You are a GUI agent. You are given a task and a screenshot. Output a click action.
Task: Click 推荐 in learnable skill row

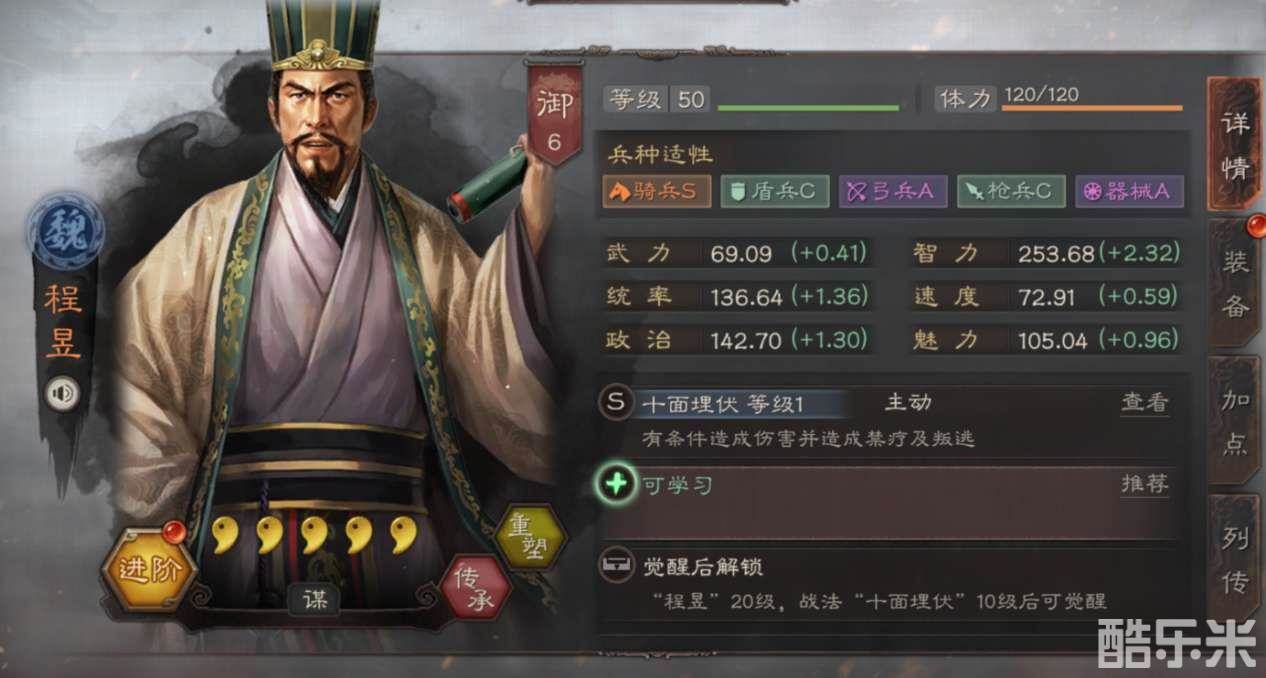click(x=1145, y=485)
